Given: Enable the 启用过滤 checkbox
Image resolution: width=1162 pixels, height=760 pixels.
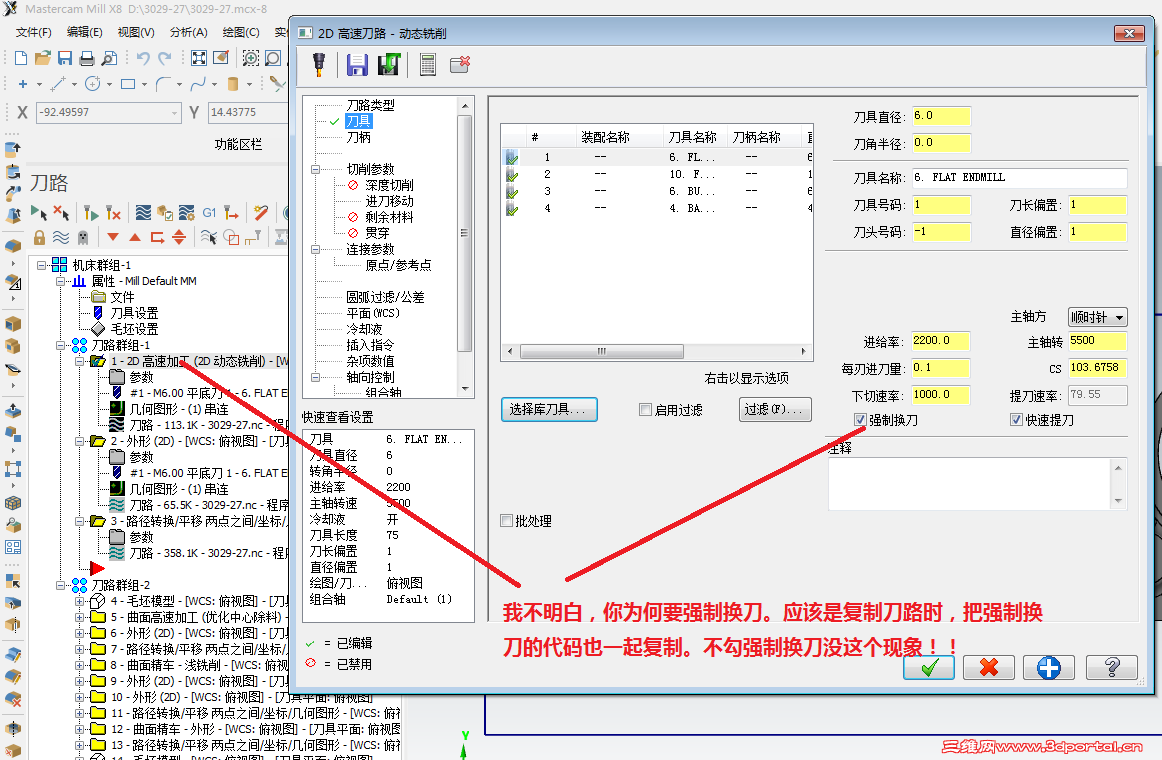Looking at the screenshot, I should point(645,410).
